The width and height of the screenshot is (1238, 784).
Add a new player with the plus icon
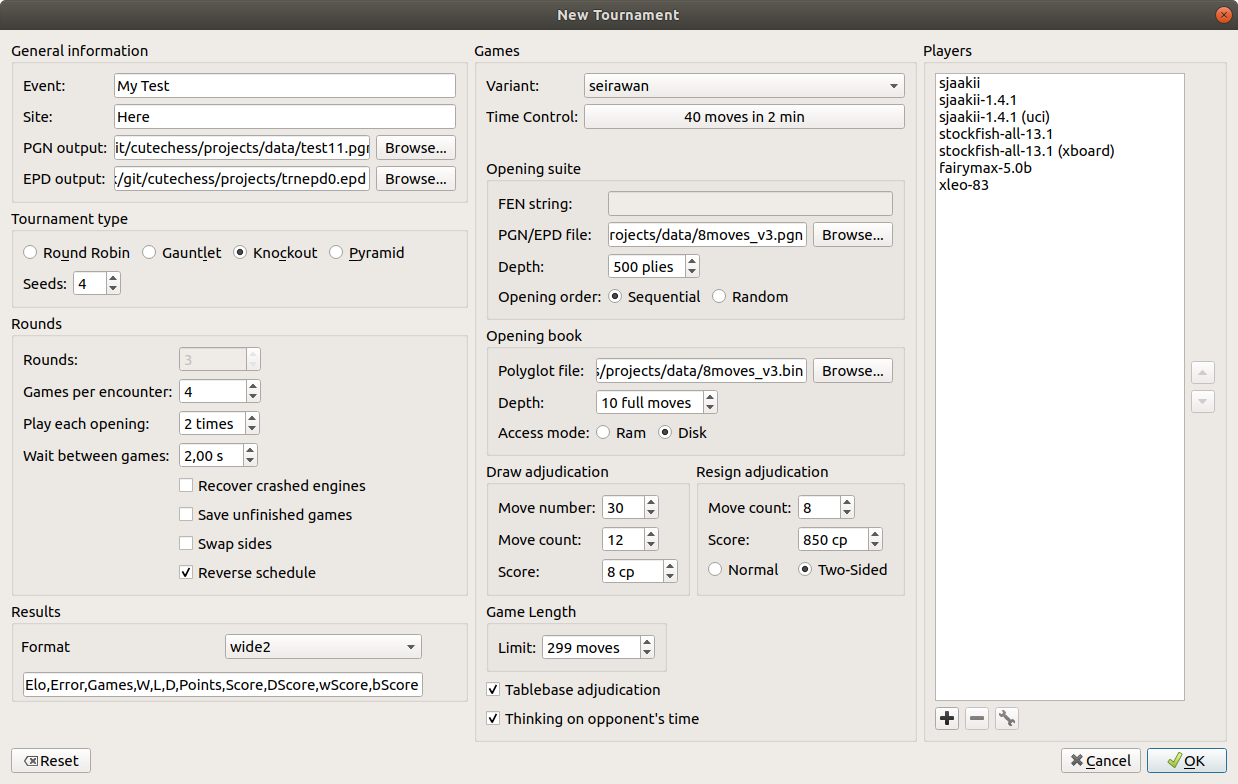pos(947,718)
